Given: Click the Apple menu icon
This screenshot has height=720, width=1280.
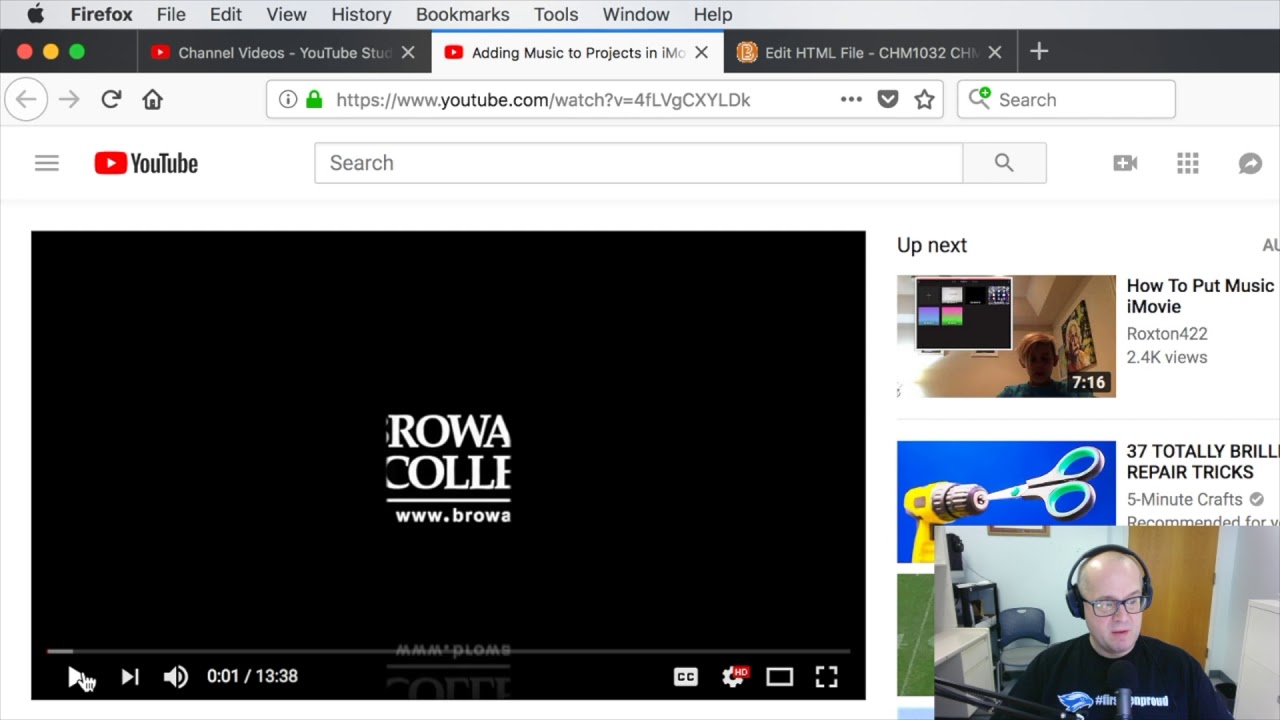Looking at the screenshot, I should pos(35,14).
